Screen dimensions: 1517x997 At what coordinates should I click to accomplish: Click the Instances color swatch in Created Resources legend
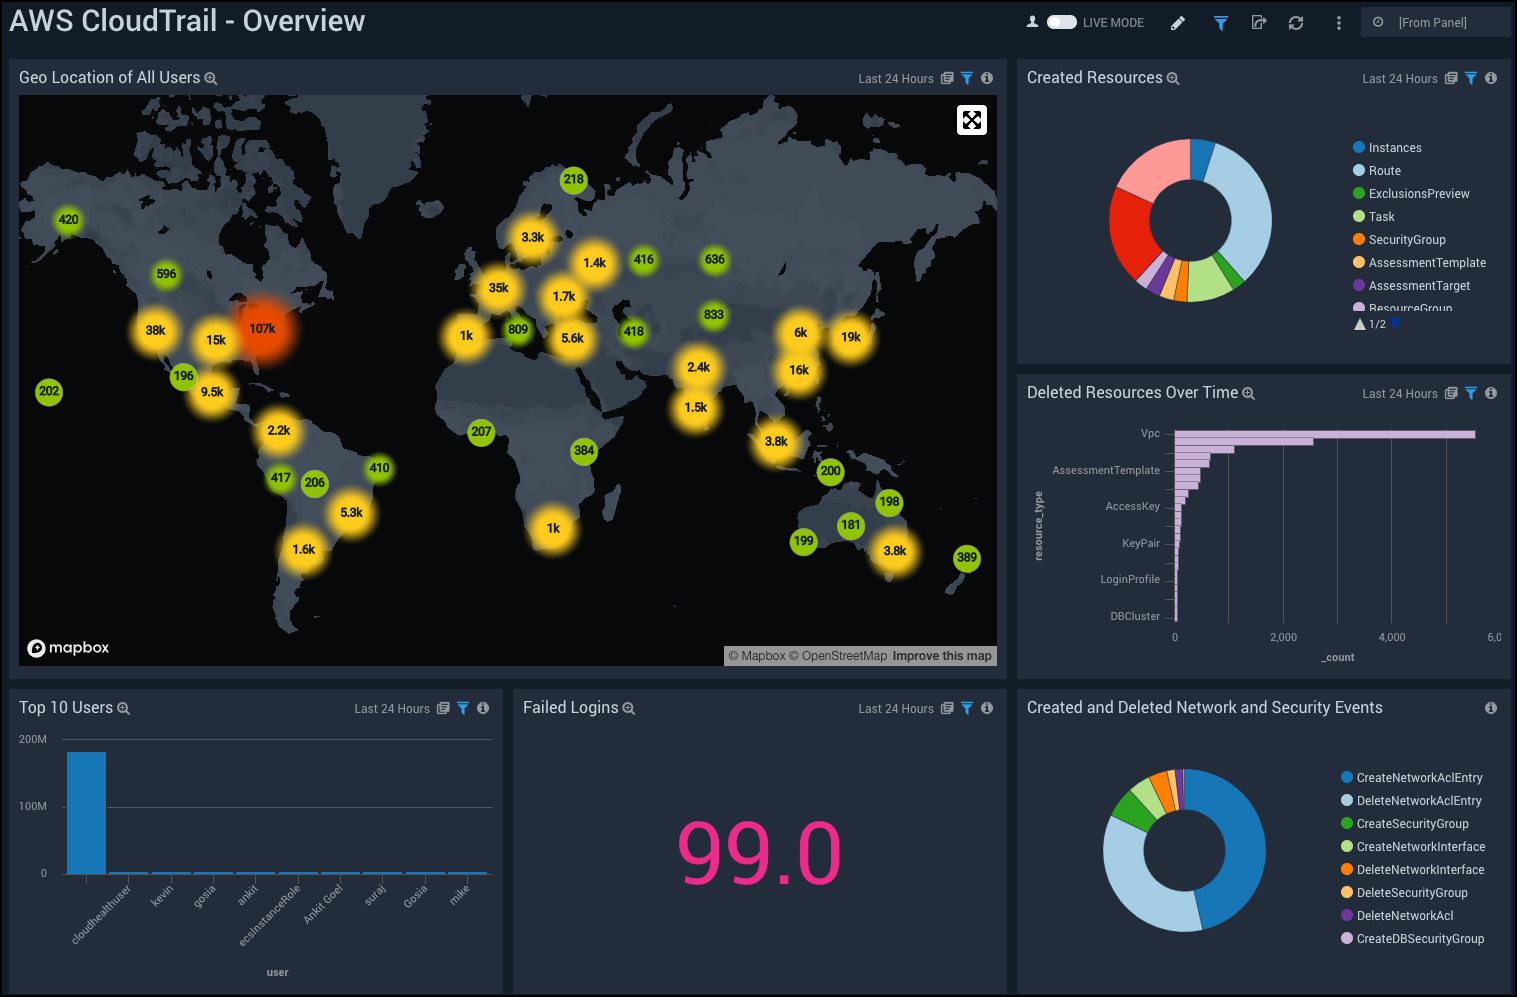click(1357, 147)
